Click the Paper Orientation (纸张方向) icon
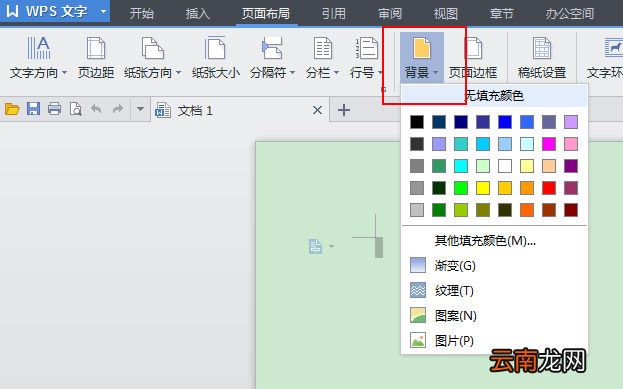 click(x=152, y=48)
